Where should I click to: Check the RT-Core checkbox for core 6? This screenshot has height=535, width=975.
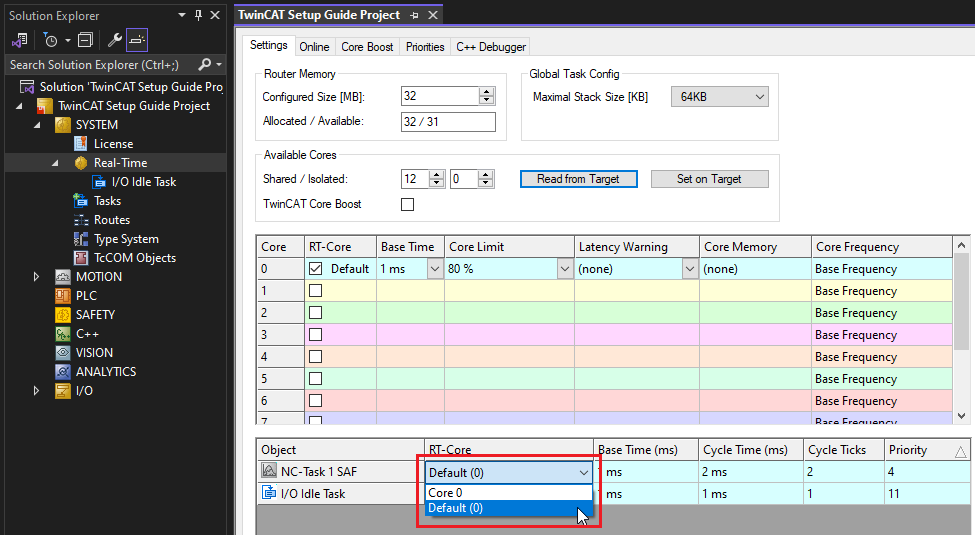coord(316,401)
